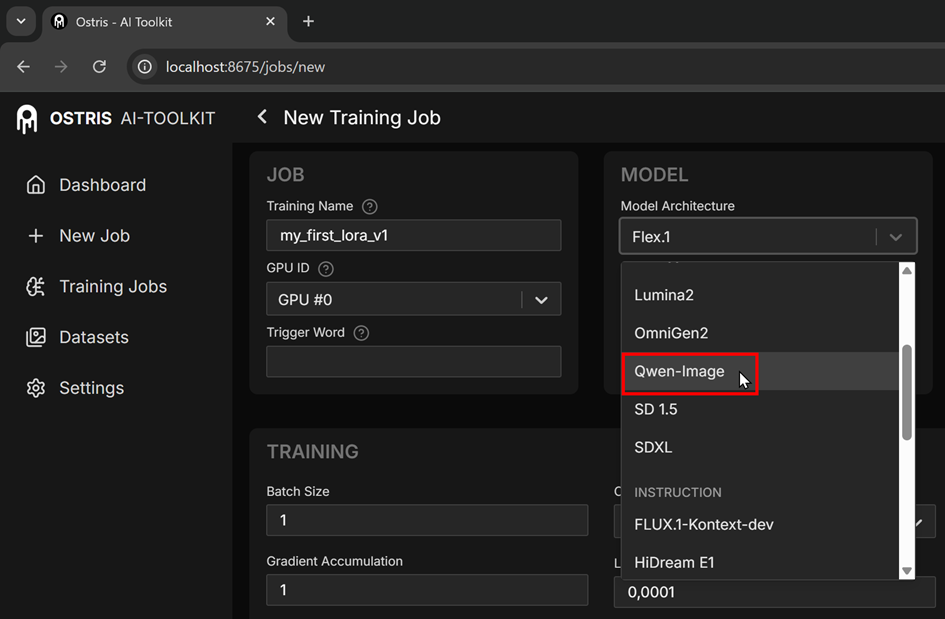This screenshot has height=619, width=945.
Task: Click the Training Name help question icon
Action: (x=370, y=207)
